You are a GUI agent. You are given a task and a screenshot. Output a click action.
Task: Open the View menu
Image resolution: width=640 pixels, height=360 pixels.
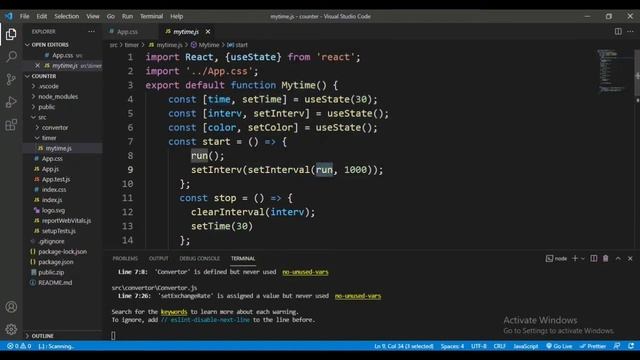[93, 16]
